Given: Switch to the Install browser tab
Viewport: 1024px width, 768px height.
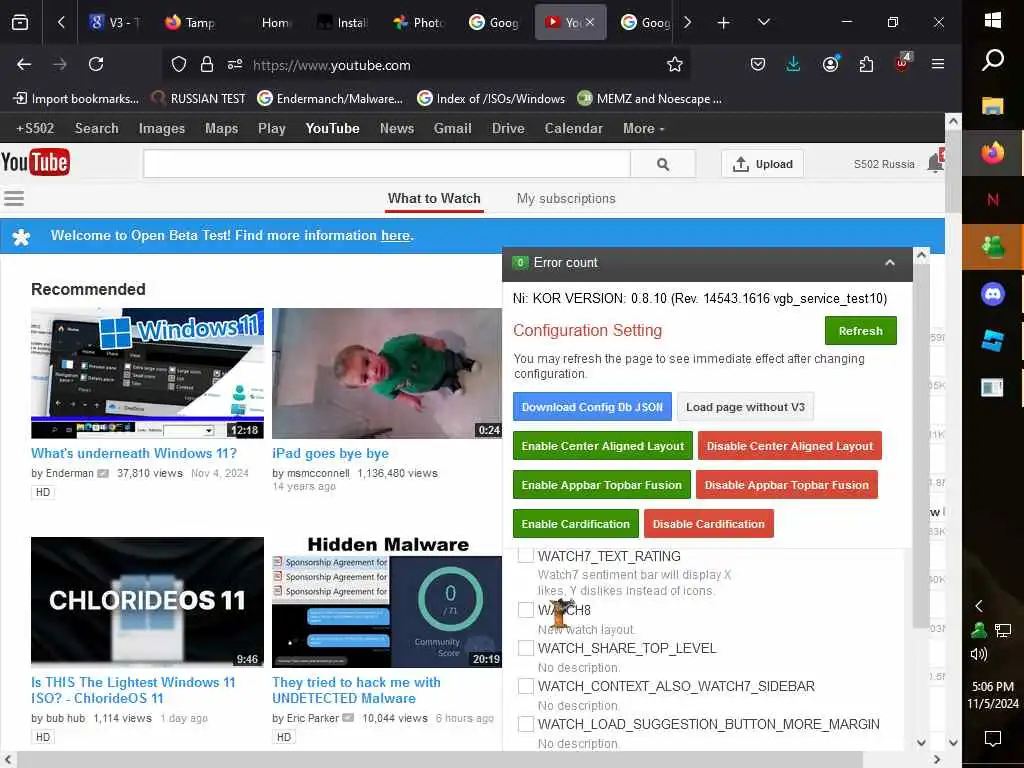Looking at the screenshot, I should (x=342, y=23).
